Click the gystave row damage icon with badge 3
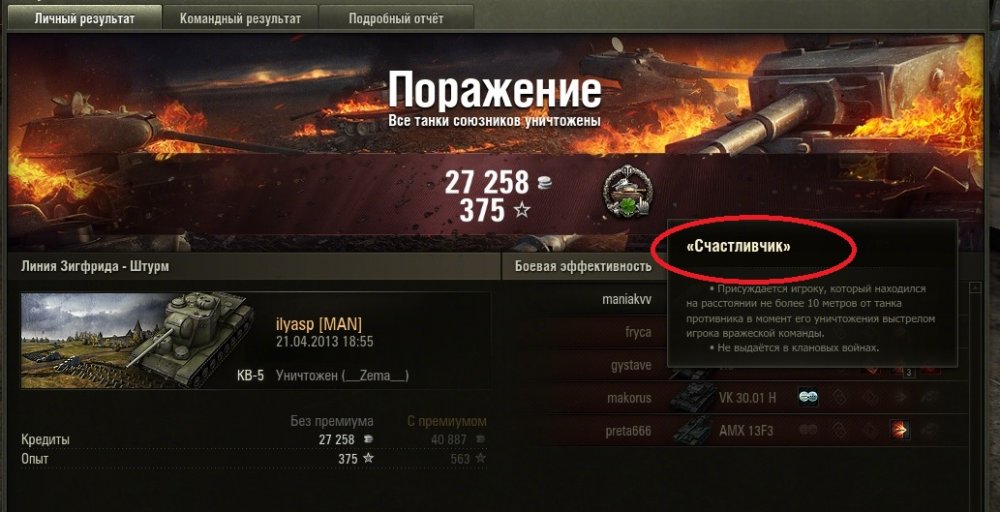 [900, 370]
